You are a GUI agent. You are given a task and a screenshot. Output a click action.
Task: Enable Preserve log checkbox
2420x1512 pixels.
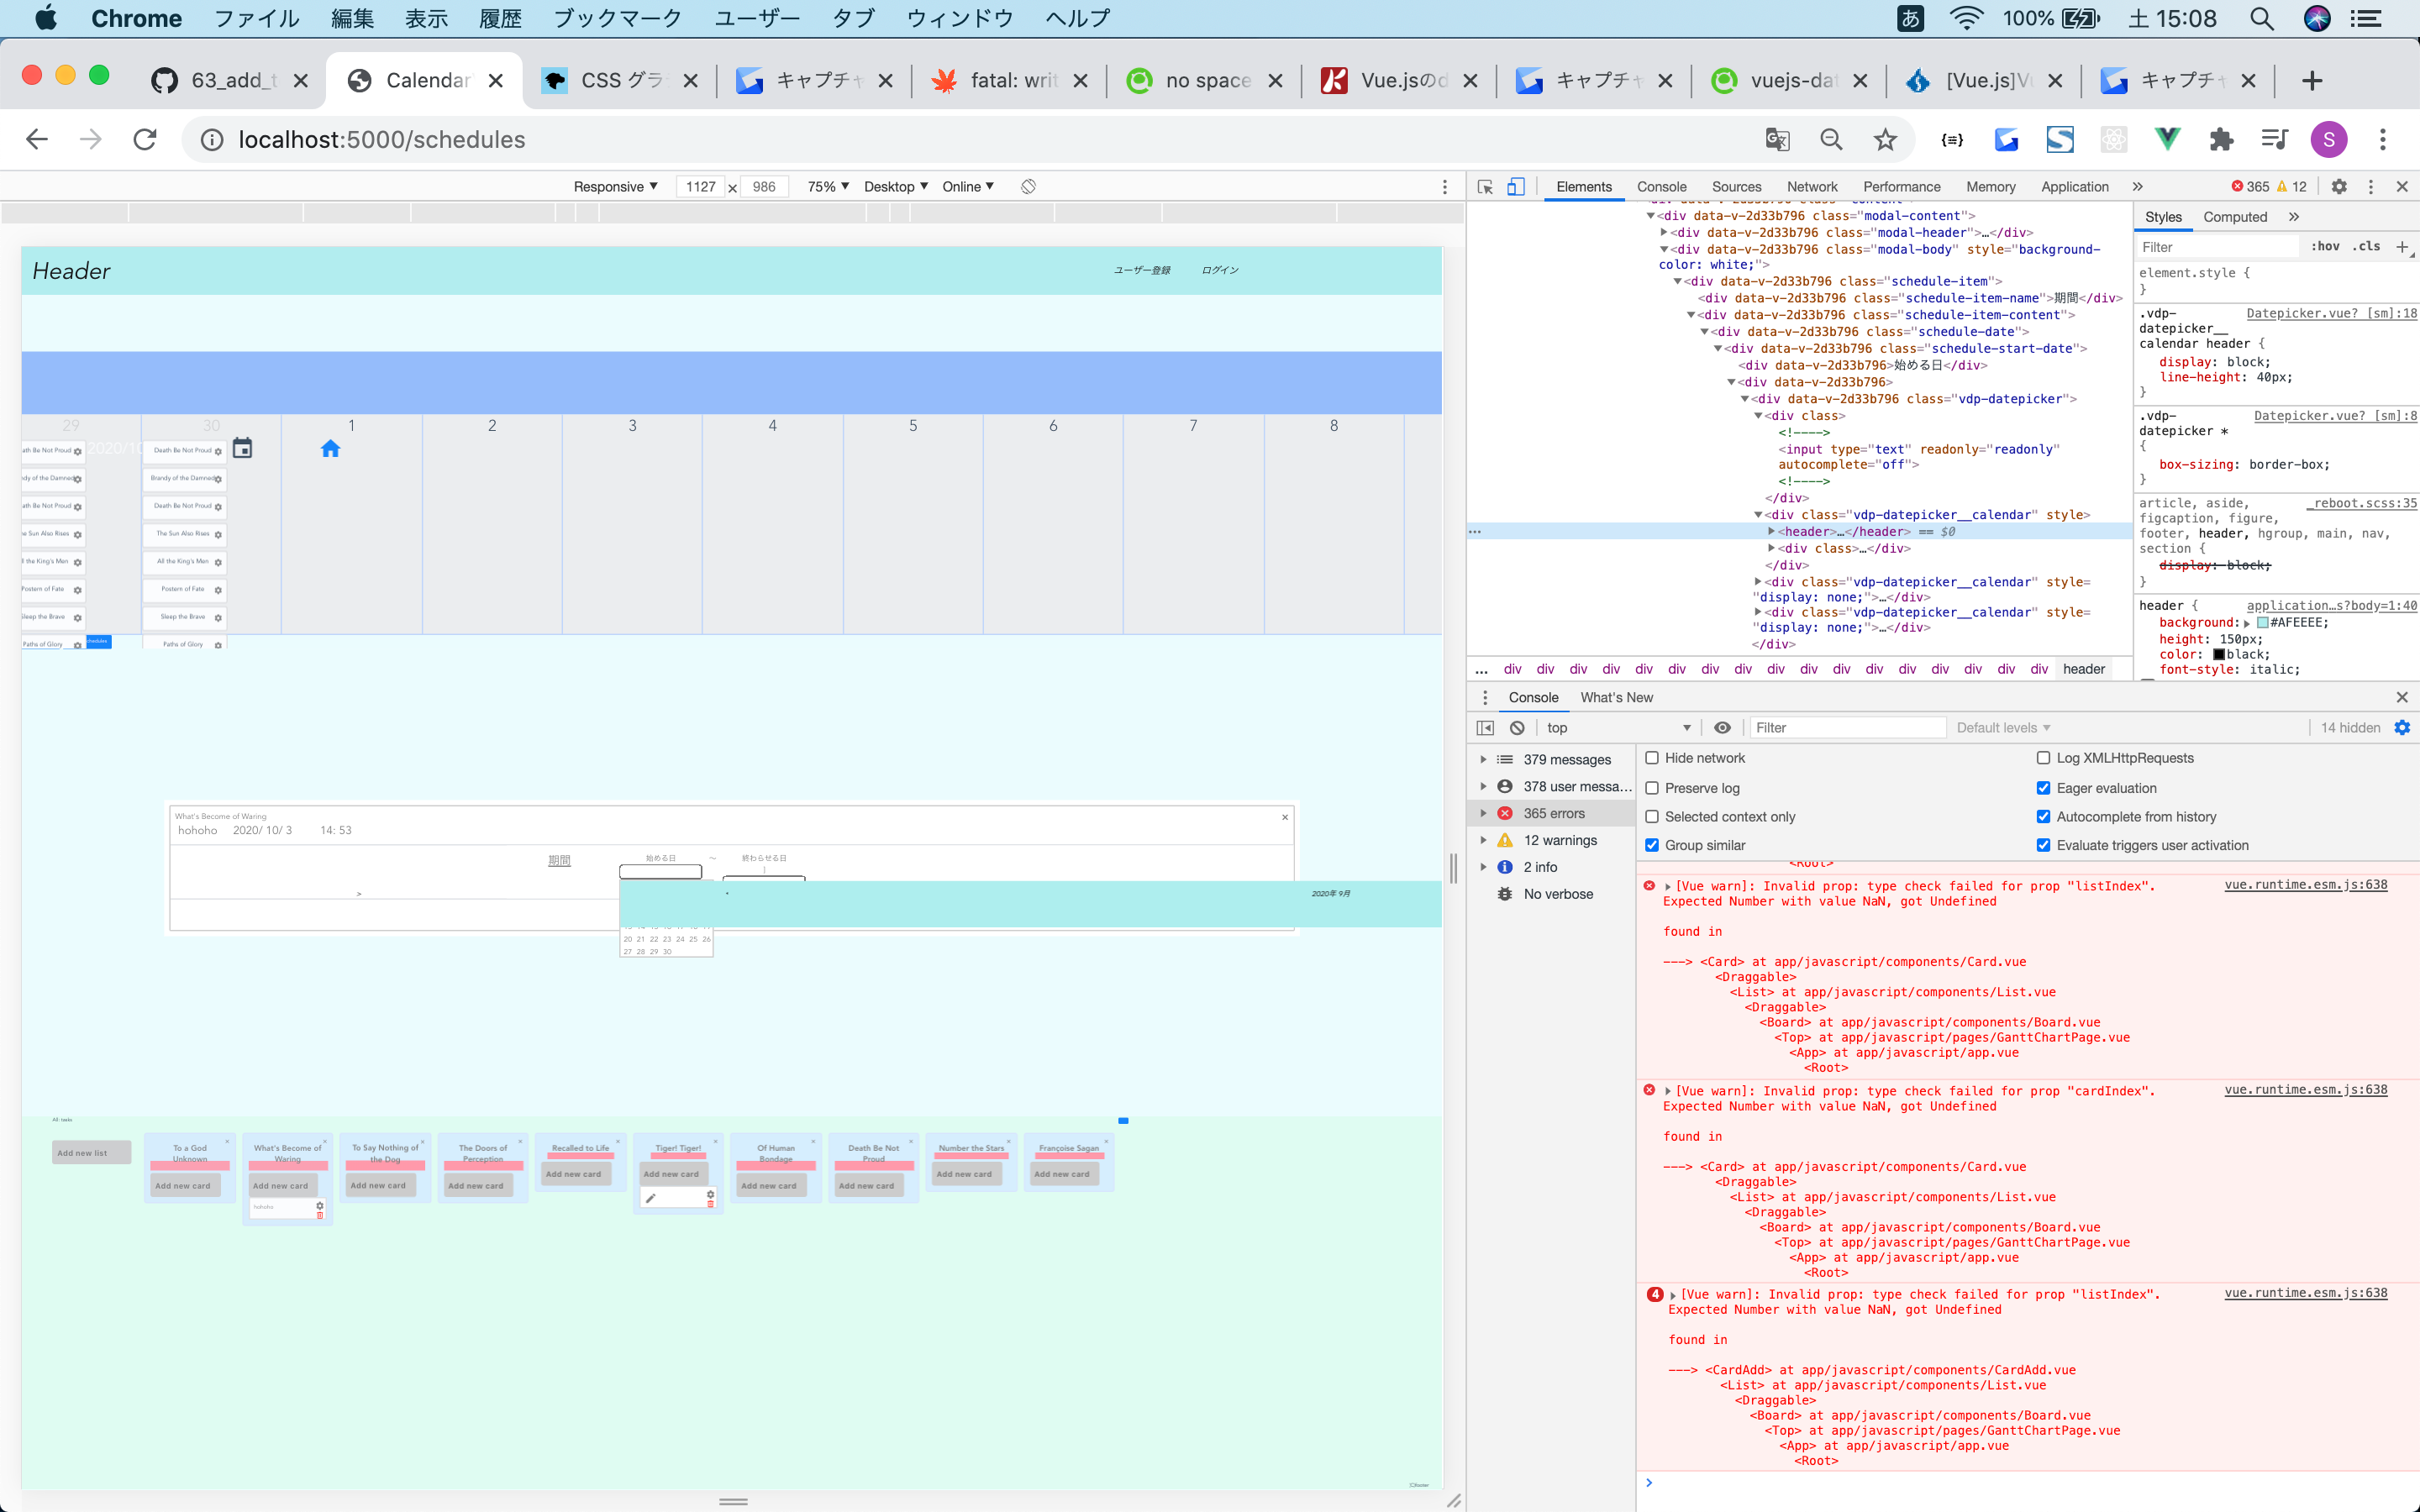(1652, 788)
